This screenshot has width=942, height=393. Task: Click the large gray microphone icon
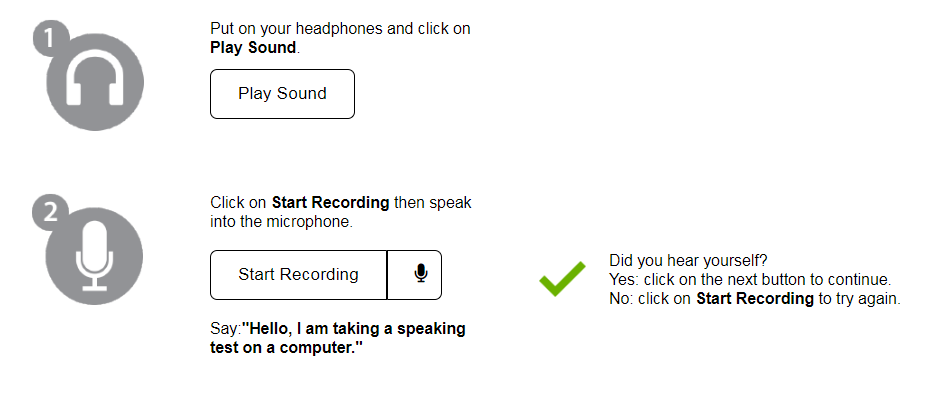click(94, 256)
